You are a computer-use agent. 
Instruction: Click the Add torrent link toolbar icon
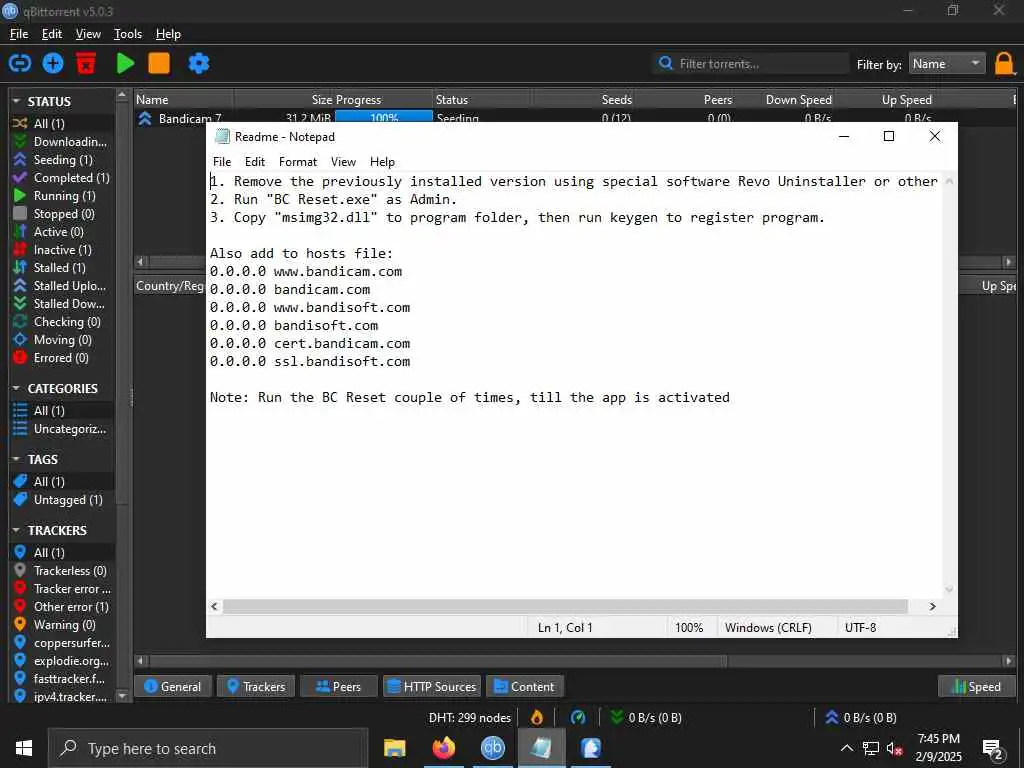tap(20, 63)
